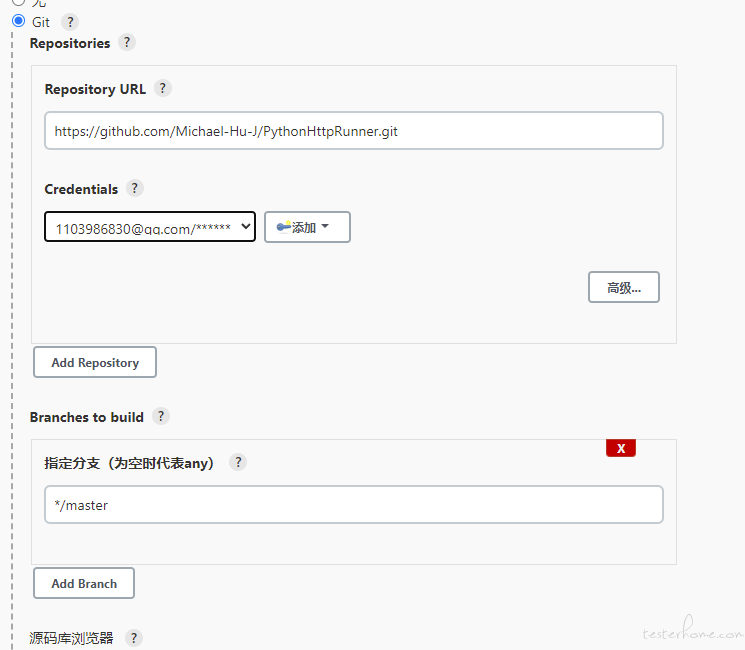
Task: Select the radio button above Git
Action: click(19, 2)
